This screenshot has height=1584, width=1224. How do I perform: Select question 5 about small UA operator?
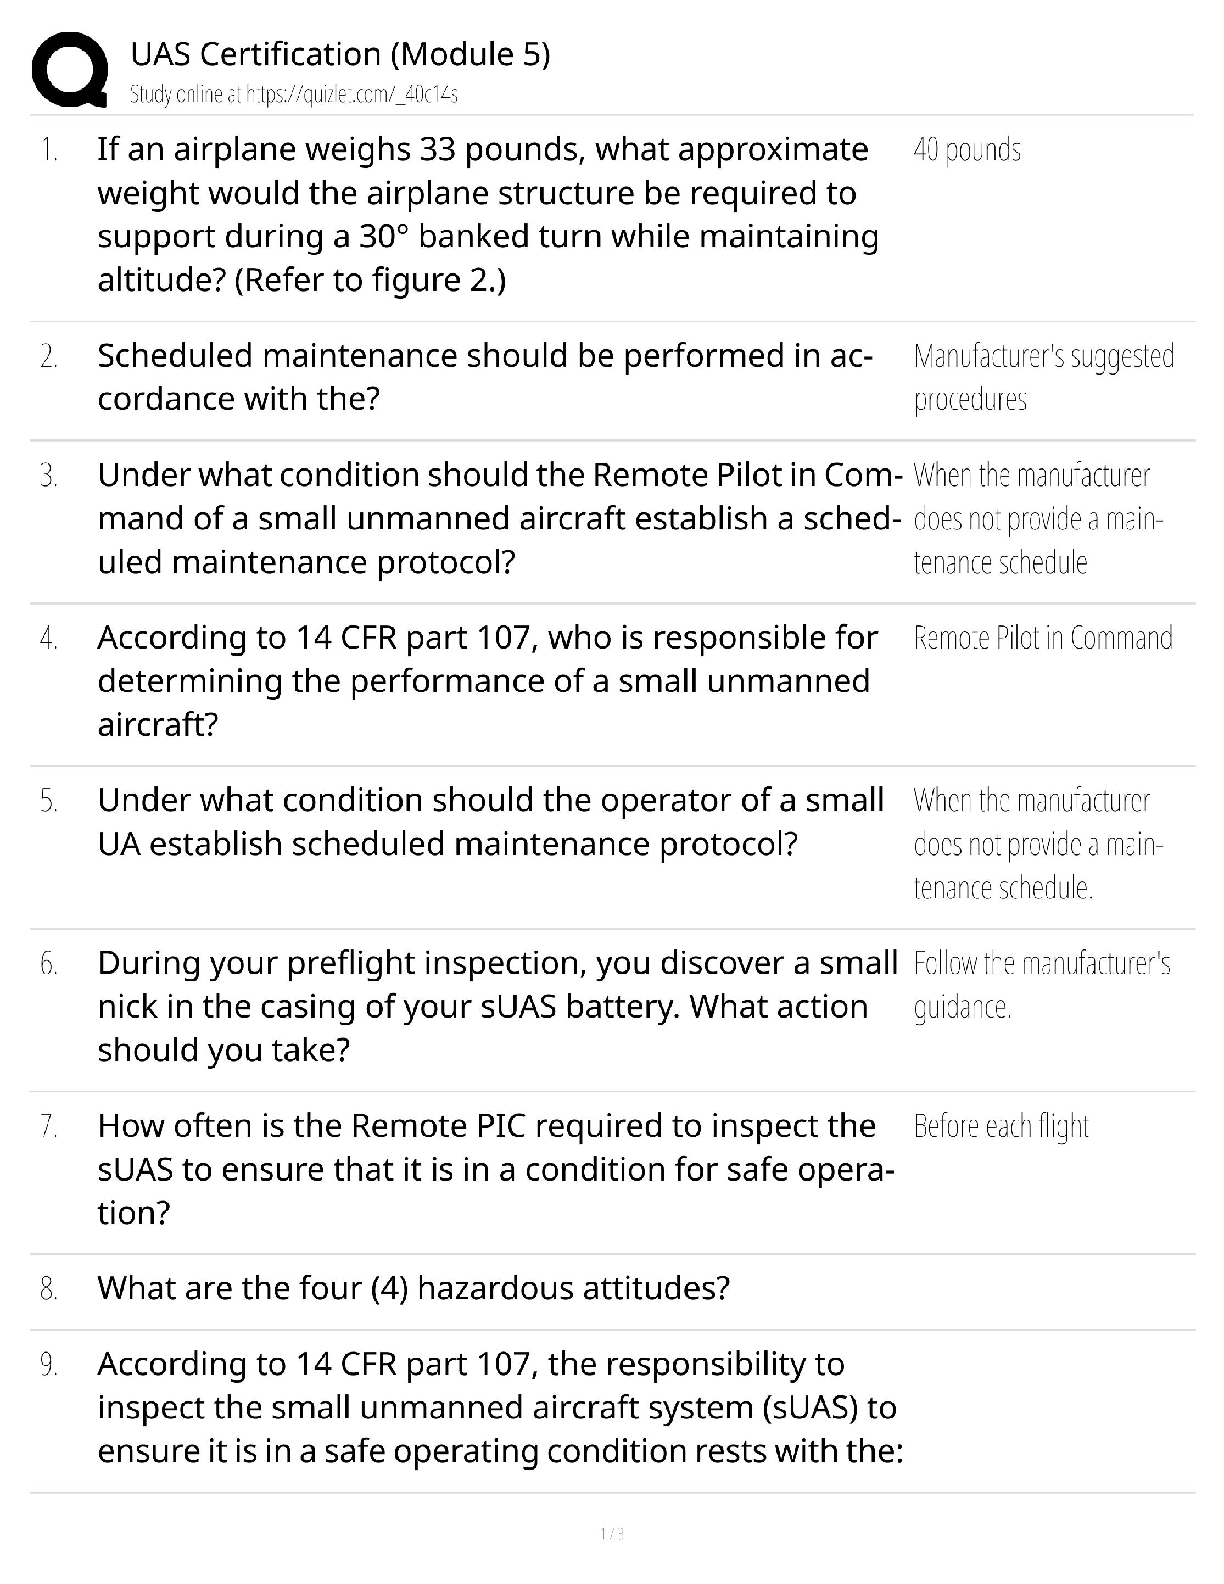490,822
